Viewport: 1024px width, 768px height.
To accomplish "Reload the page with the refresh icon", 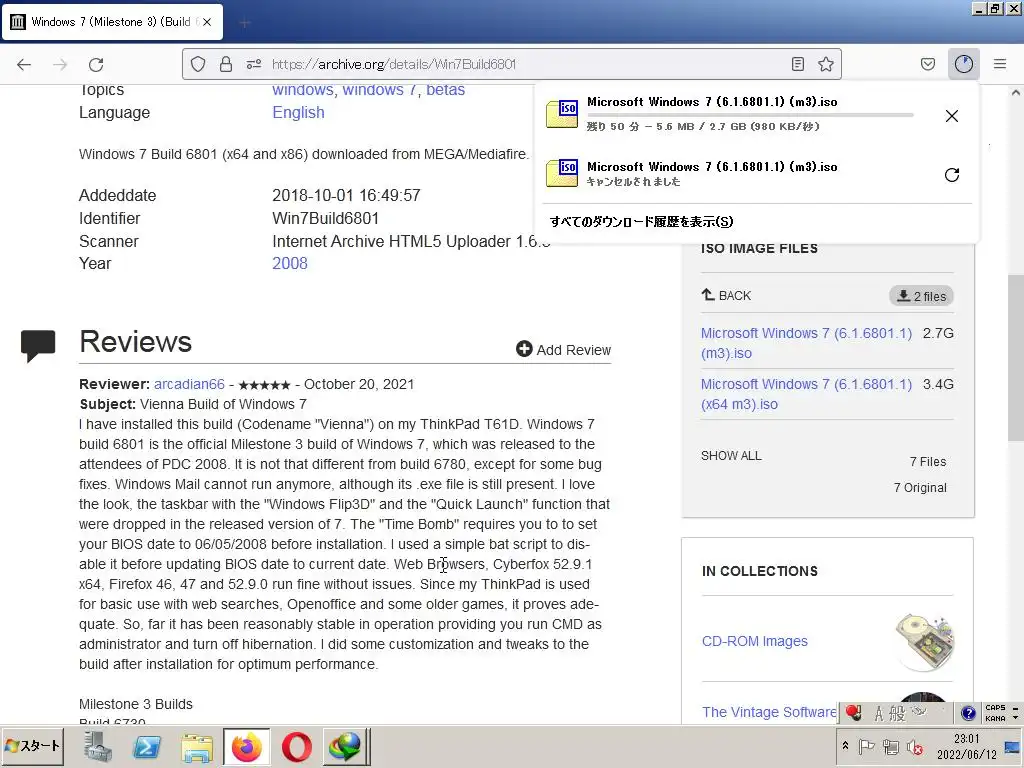I will [96, 64].
